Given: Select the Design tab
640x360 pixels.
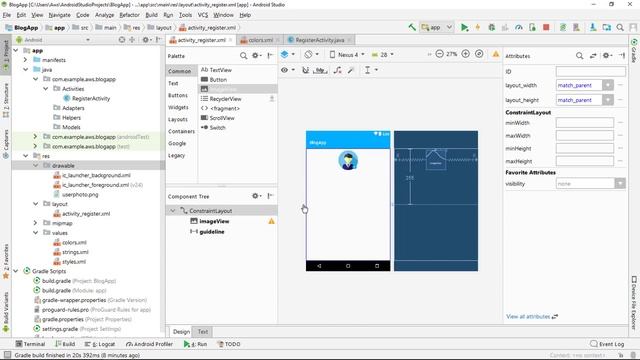Looking at the screenshot, I should [x=181, y=331].
